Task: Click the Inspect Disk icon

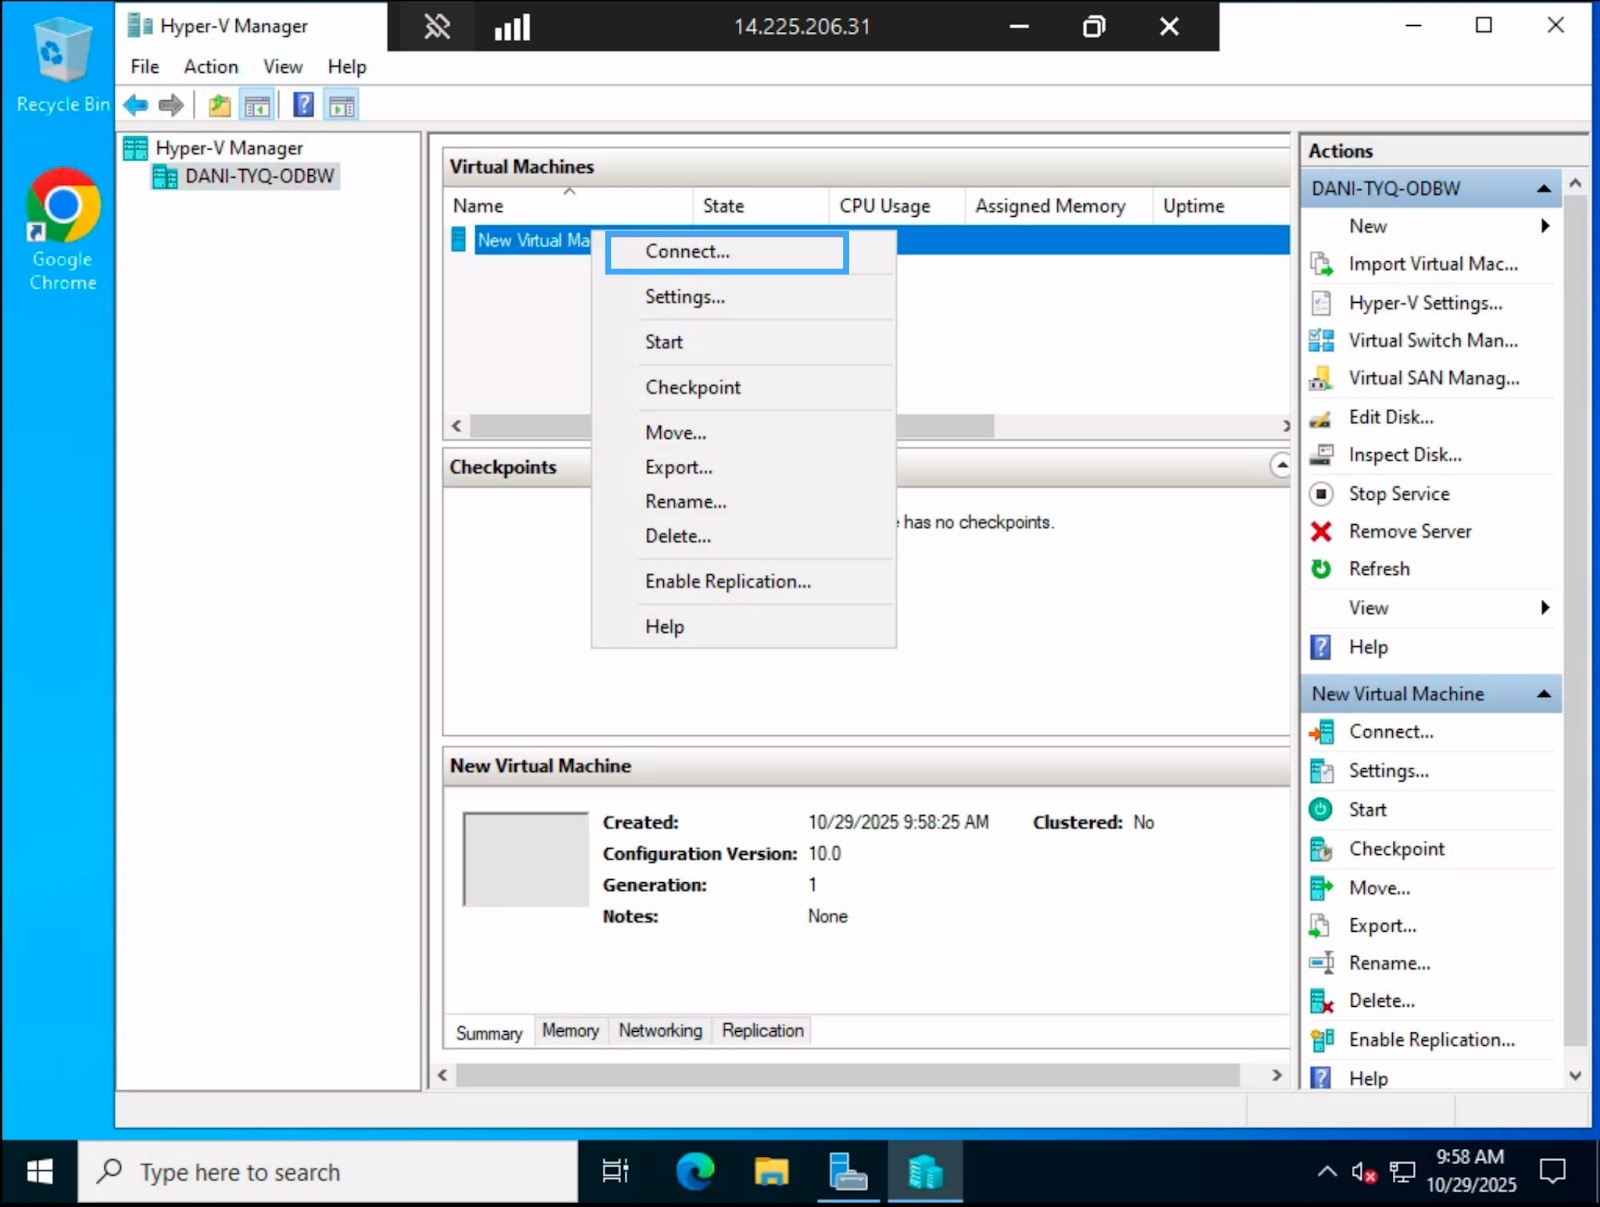Action: 1321,454
